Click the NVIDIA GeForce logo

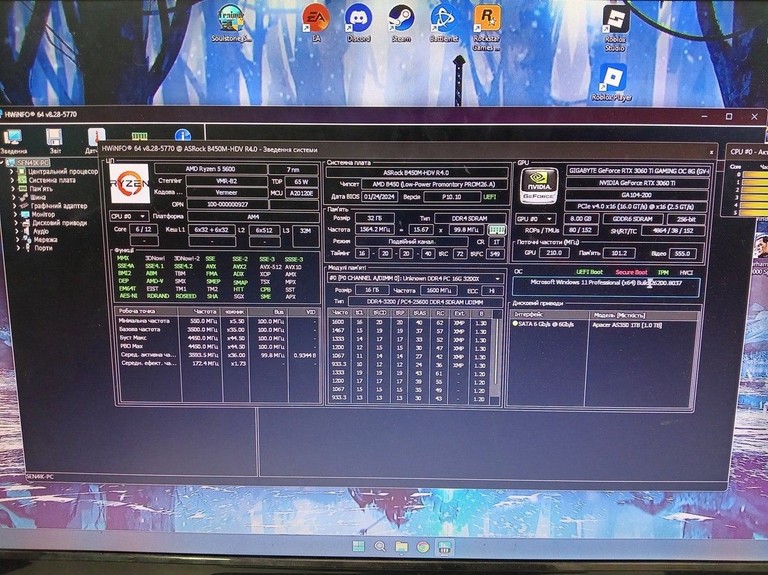[539, 186]
